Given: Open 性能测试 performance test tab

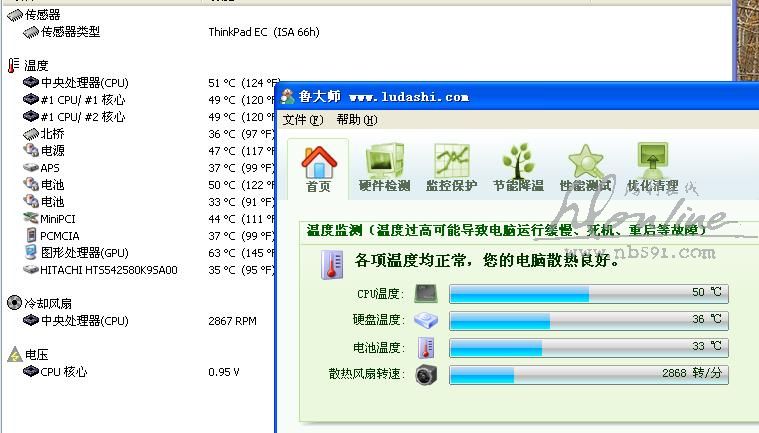Looking at the screenshot, I should pos(585,168).
